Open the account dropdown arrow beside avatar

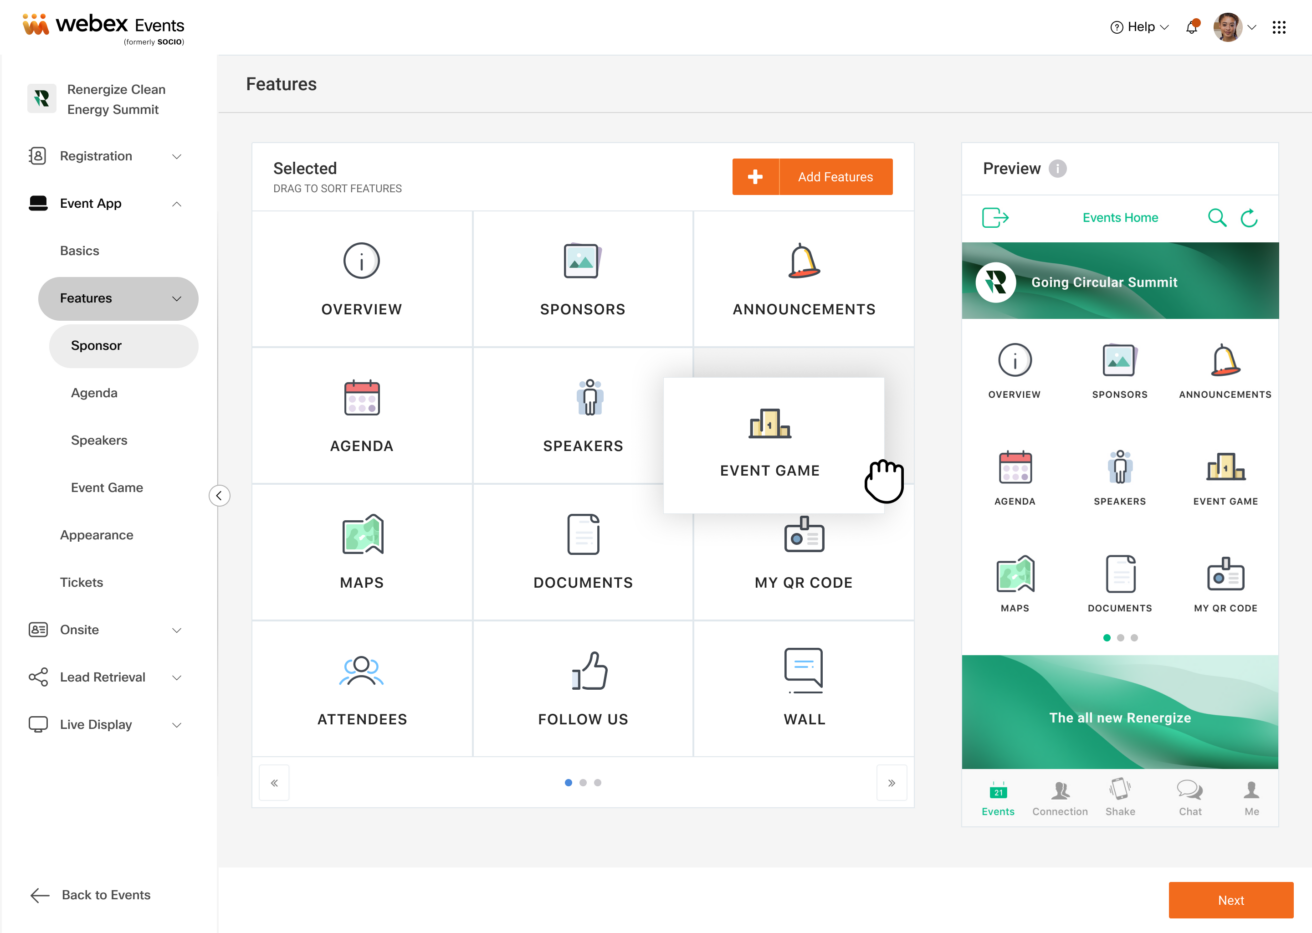coord(1251,28)
